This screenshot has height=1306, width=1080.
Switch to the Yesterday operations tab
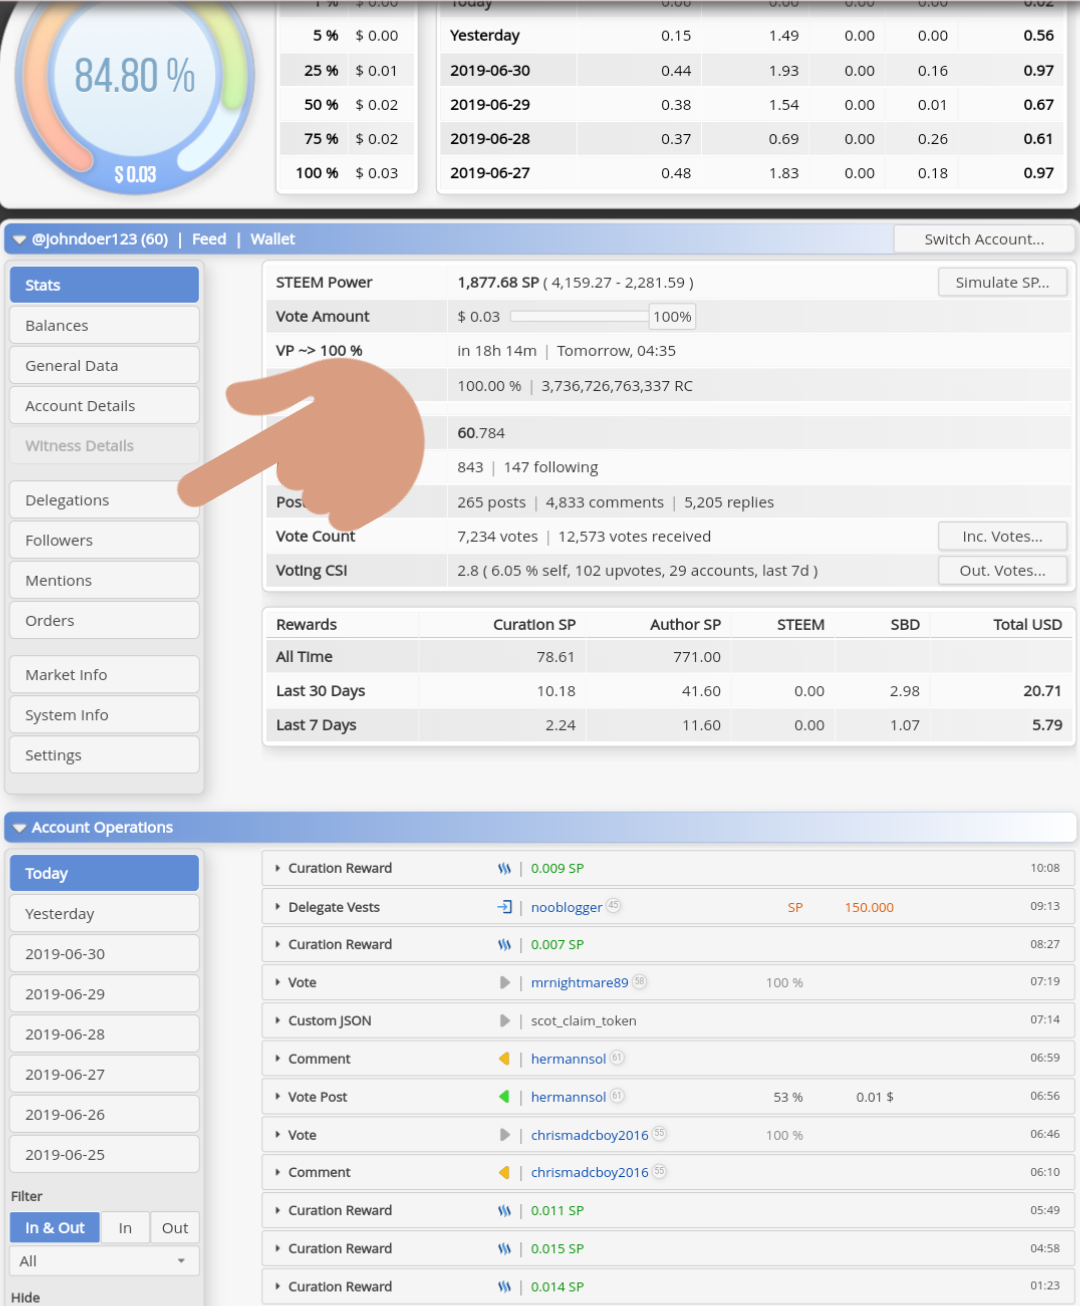(x=104, y=914)
